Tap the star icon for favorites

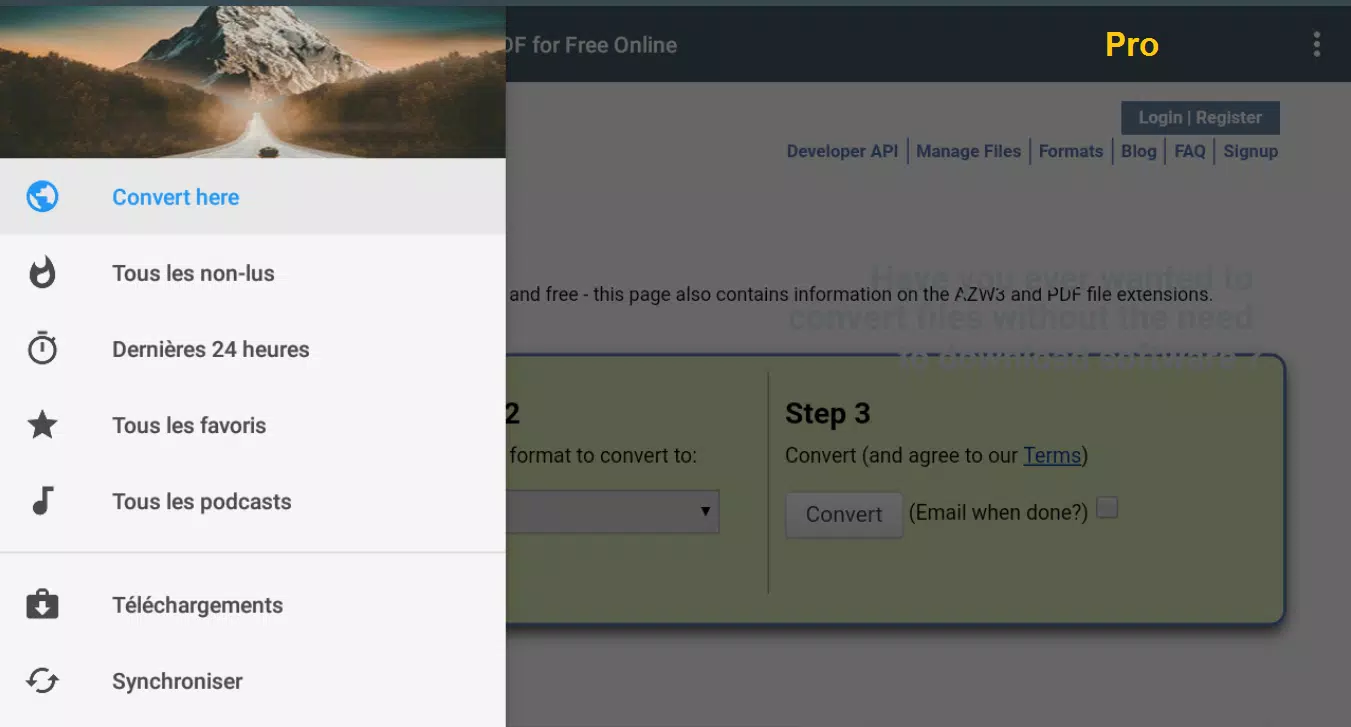pyautogui.click(x=42, y=425)
